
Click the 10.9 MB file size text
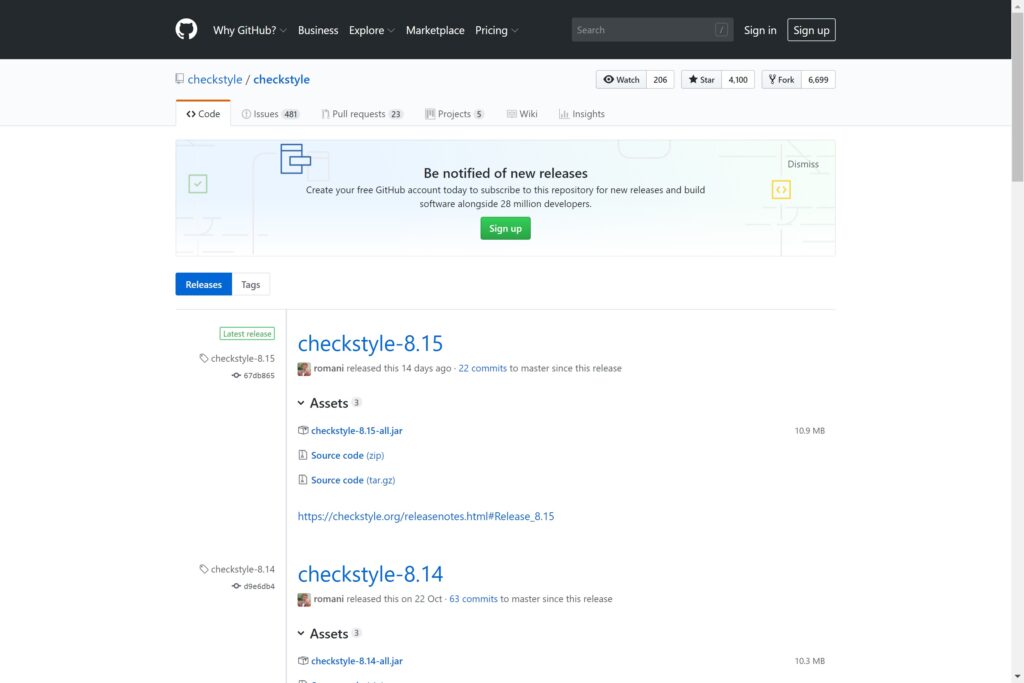810,431
